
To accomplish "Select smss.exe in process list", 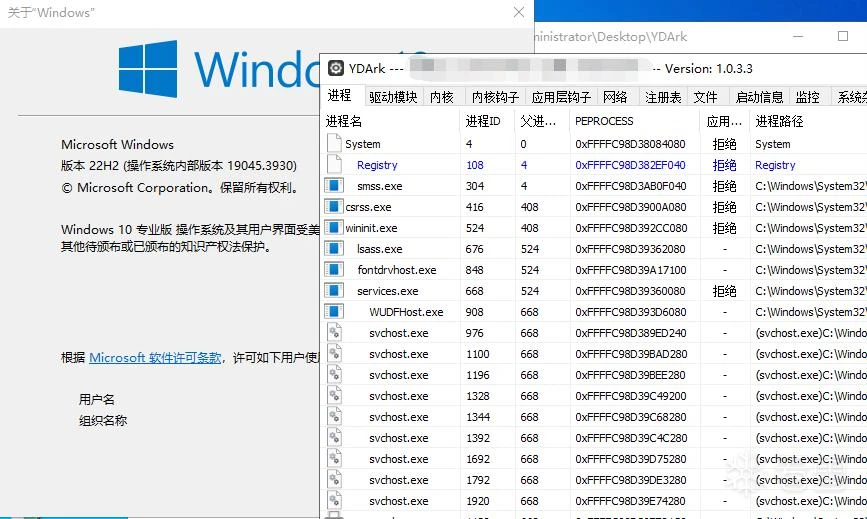I will click(x=379, y=186).
